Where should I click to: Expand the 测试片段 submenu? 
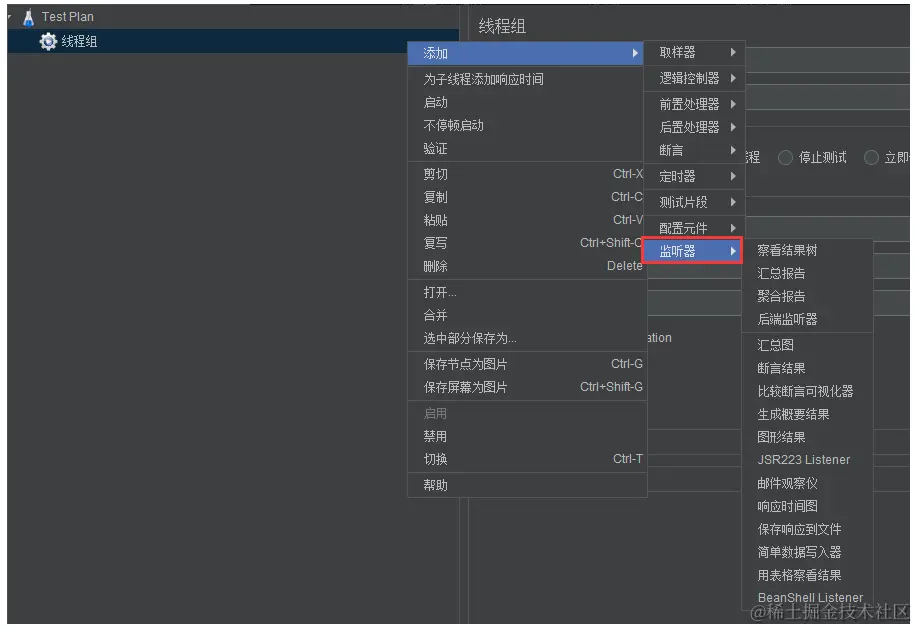[694, 202]
